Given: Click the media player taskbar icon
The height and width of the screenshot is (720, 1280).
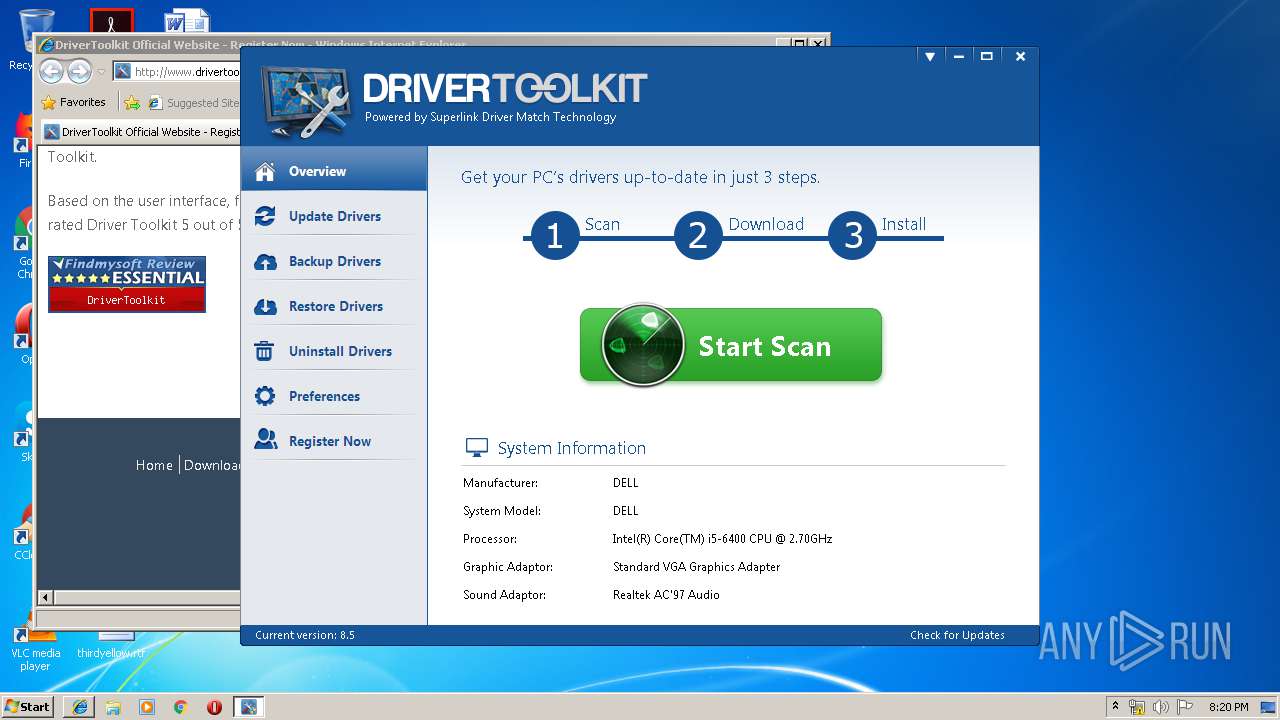Looking at the screenshot, I should click(147, 707).
